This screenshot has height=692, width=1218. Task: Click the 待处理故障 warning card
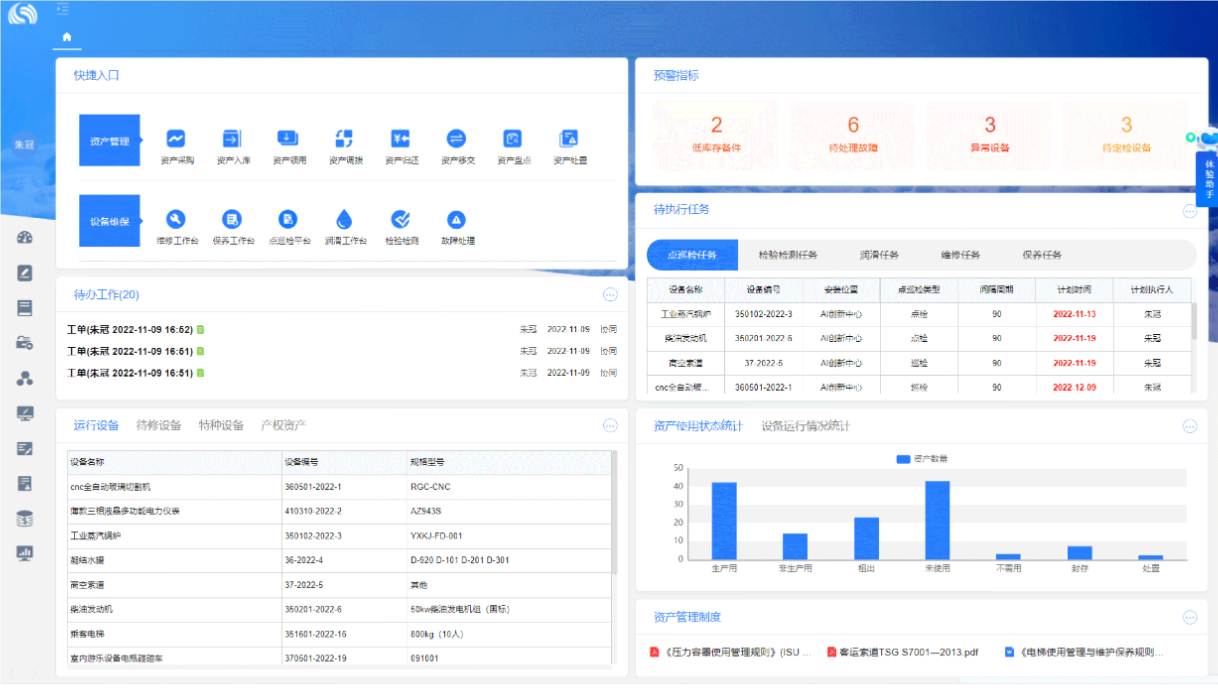[x=853, y=134]
